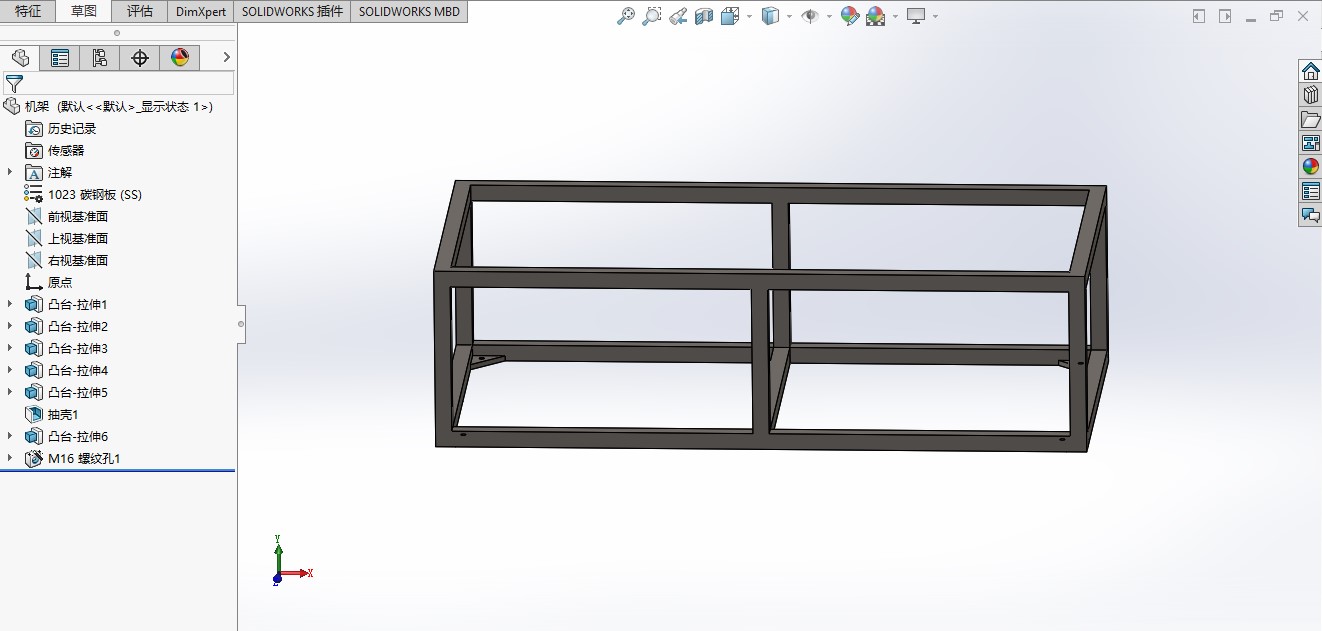Open the Edit Appearance color ball
The image size is (1322, 631).
849,16
